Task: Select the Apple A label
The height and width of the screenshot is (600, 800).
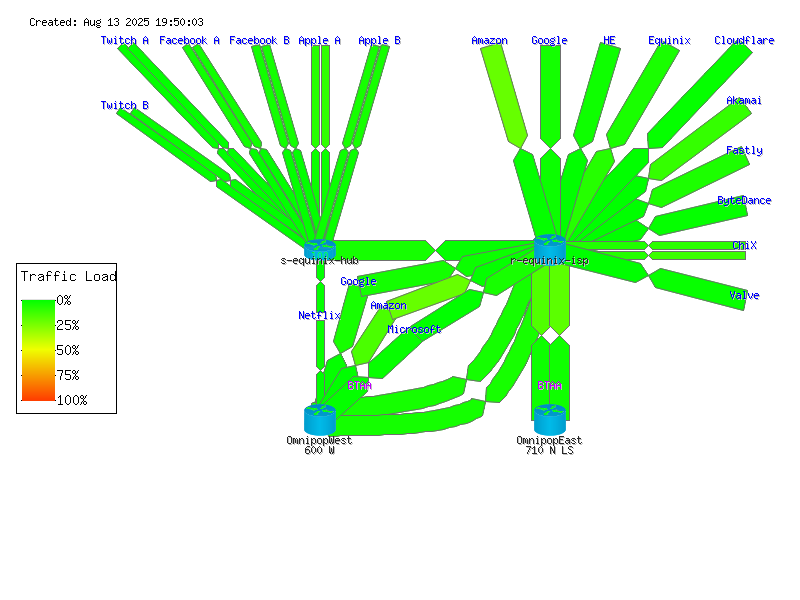Action: [x=319, y=40]
